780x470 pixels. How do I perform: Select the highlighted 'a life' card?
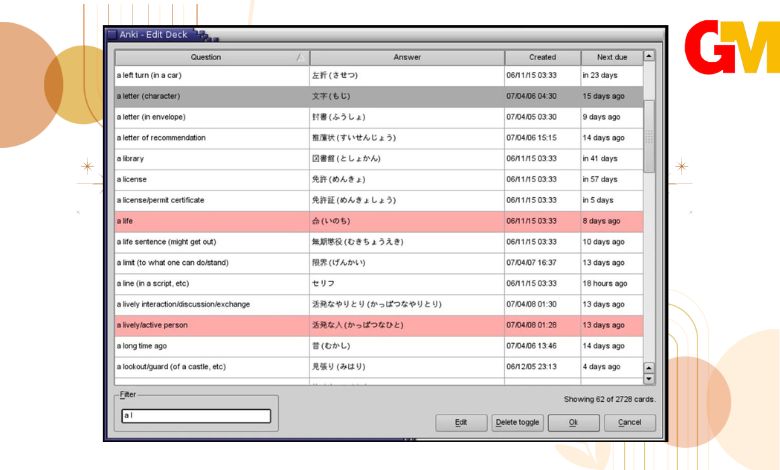[x=379, y=221]
